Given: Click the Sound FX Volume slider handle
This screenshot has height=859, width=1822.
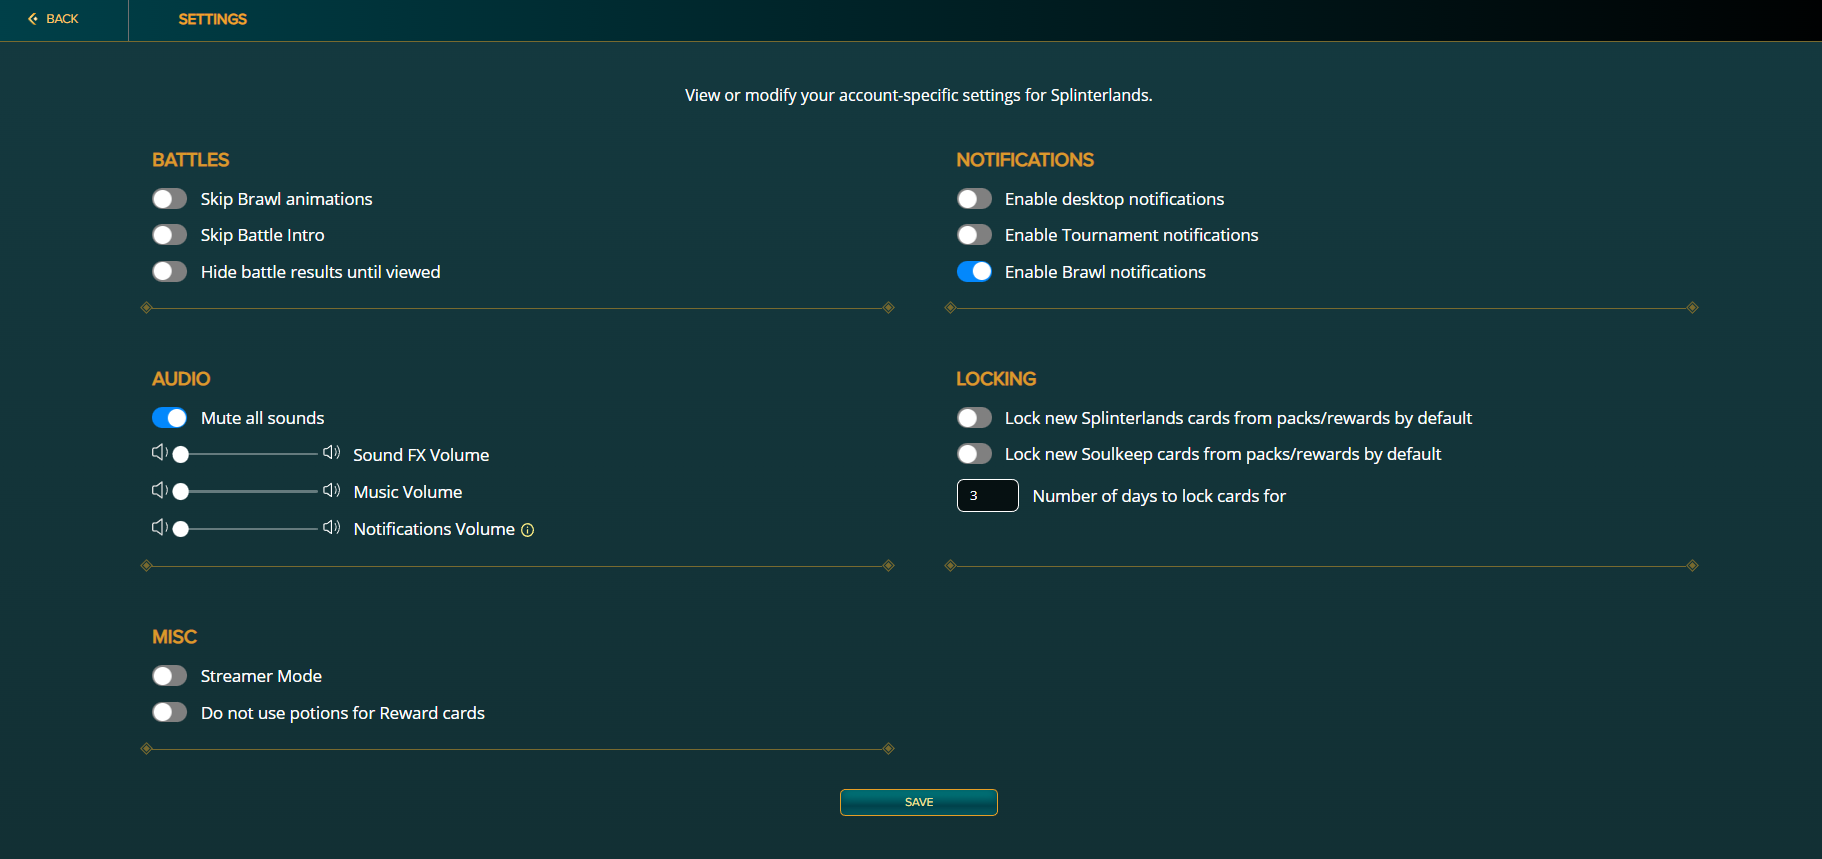Looking at the screenshot, I should tap(181, 455).
